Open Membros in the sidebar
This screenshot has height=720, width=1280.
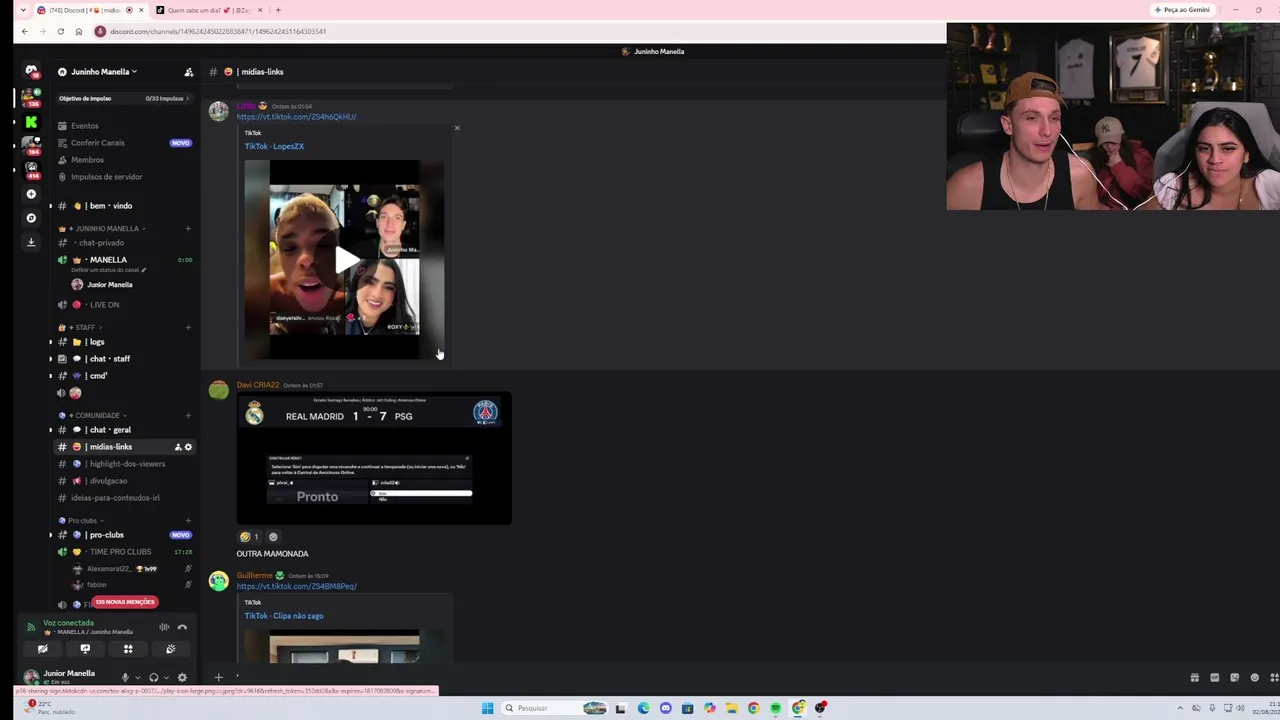click(x=125, y=160)
